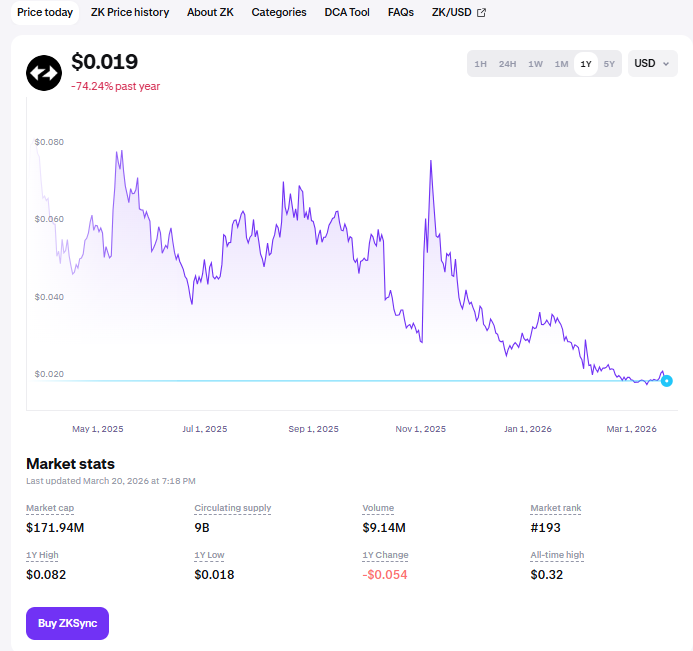Switch to the About ZK tab
The image size is (693, 651).
coord(210,13)
